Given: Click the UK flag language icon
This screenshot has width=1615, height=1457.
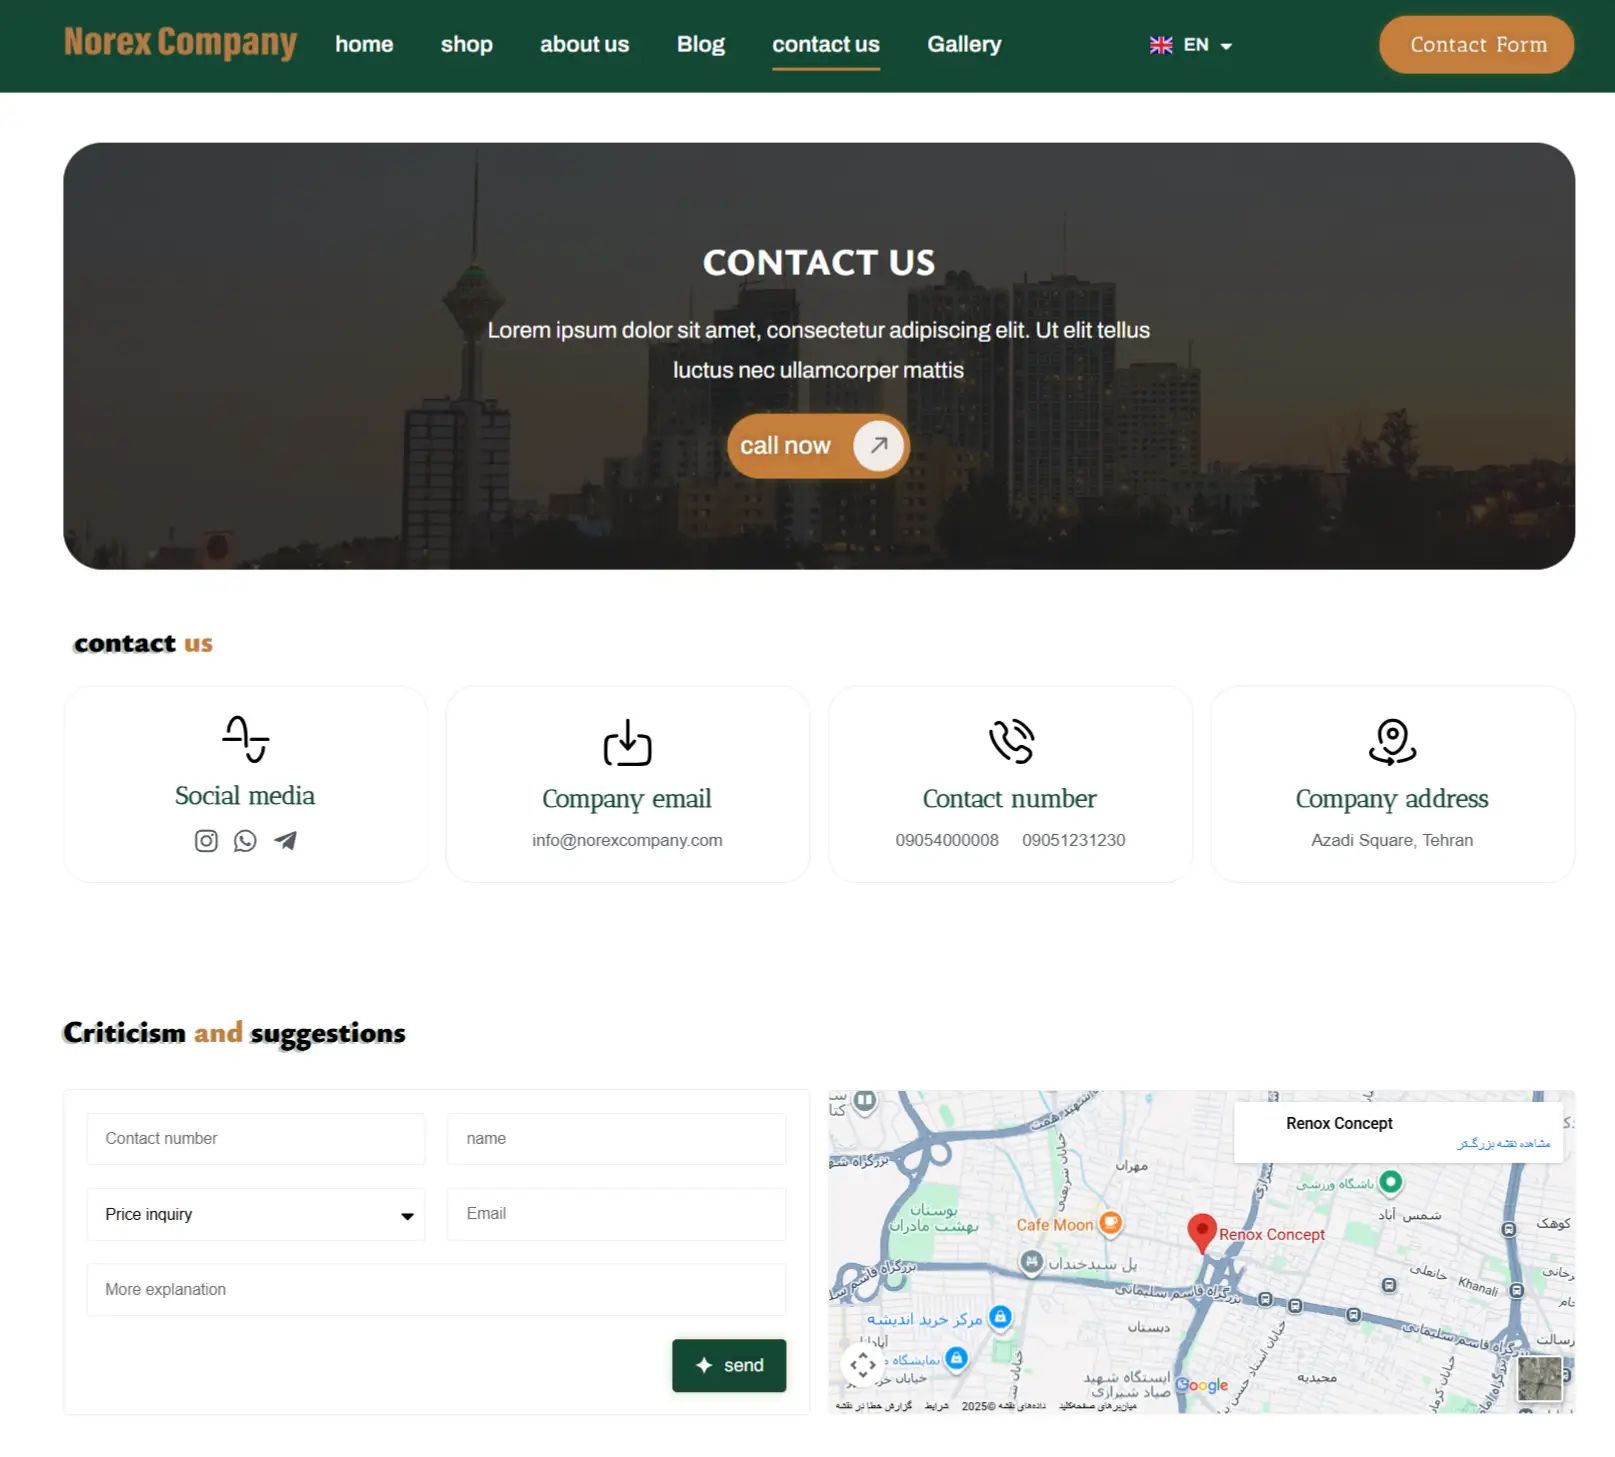Looking at the screenshot, I should (x=1160, y=45).
